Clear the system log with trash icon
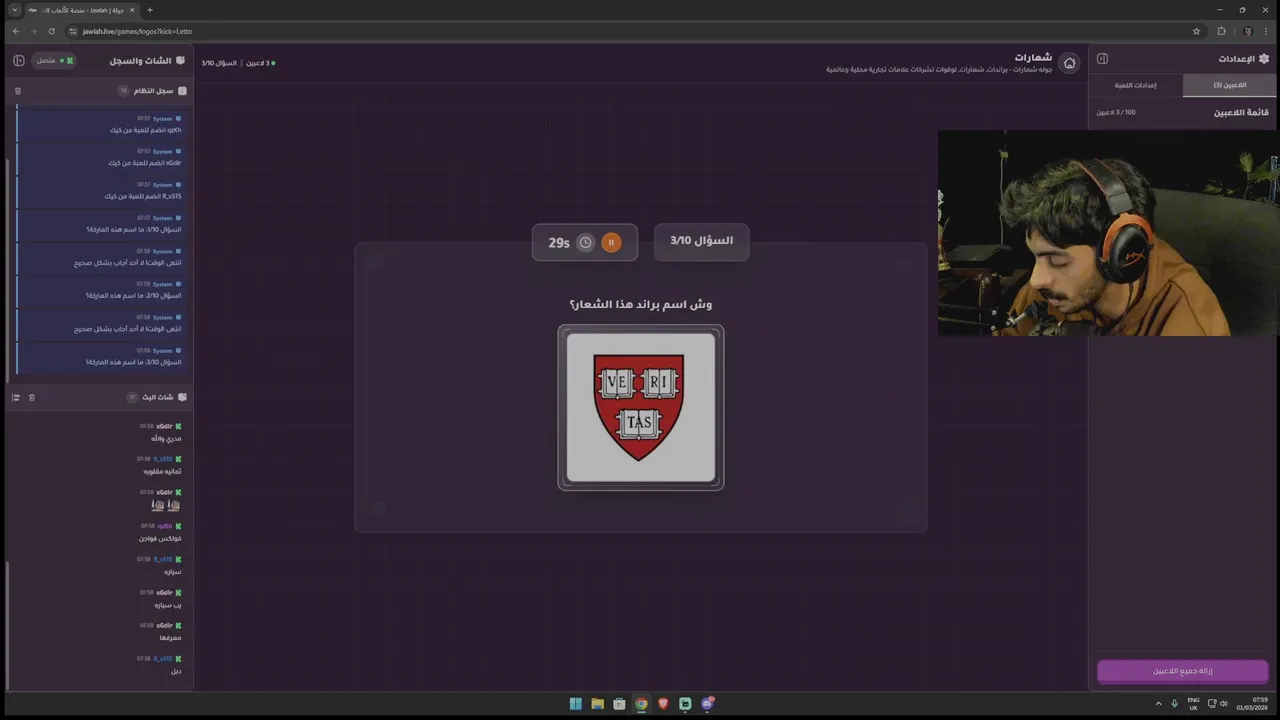Viewport: 1280px width, 720px height. [17, 91]
